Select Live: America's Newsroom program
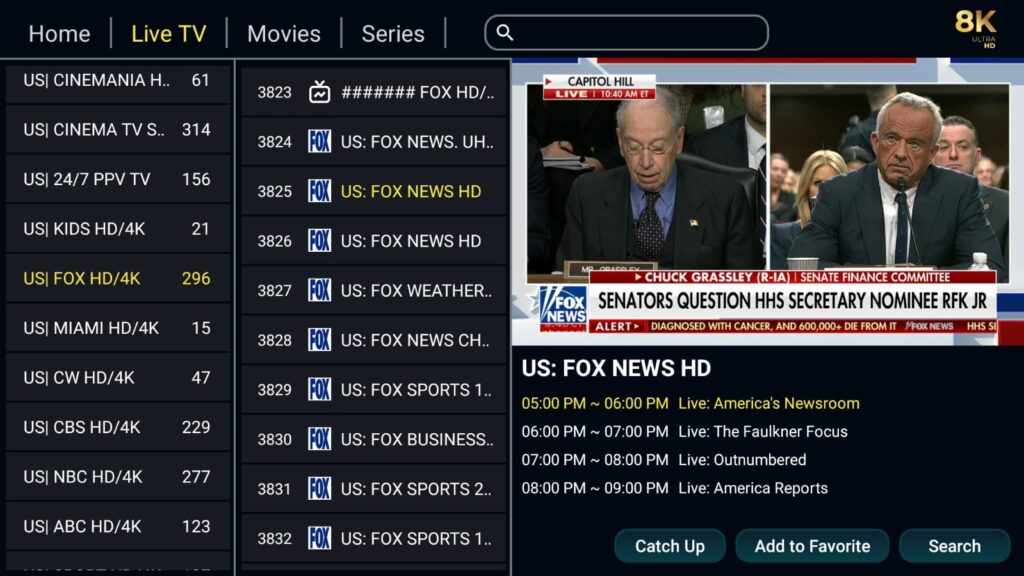Viewport: 1024px width, 576px height. [690, 404]
